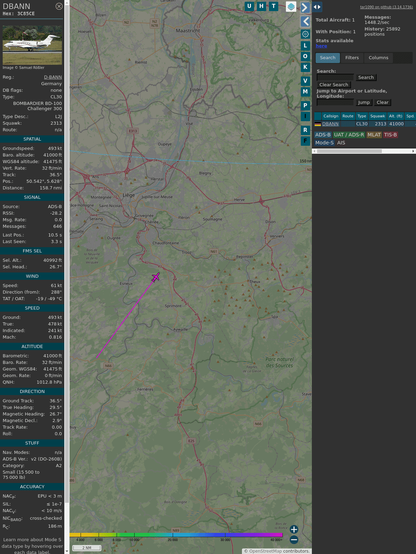
Task: Toggle UAT / ADS-R source filter
Action: click(349, 135)
